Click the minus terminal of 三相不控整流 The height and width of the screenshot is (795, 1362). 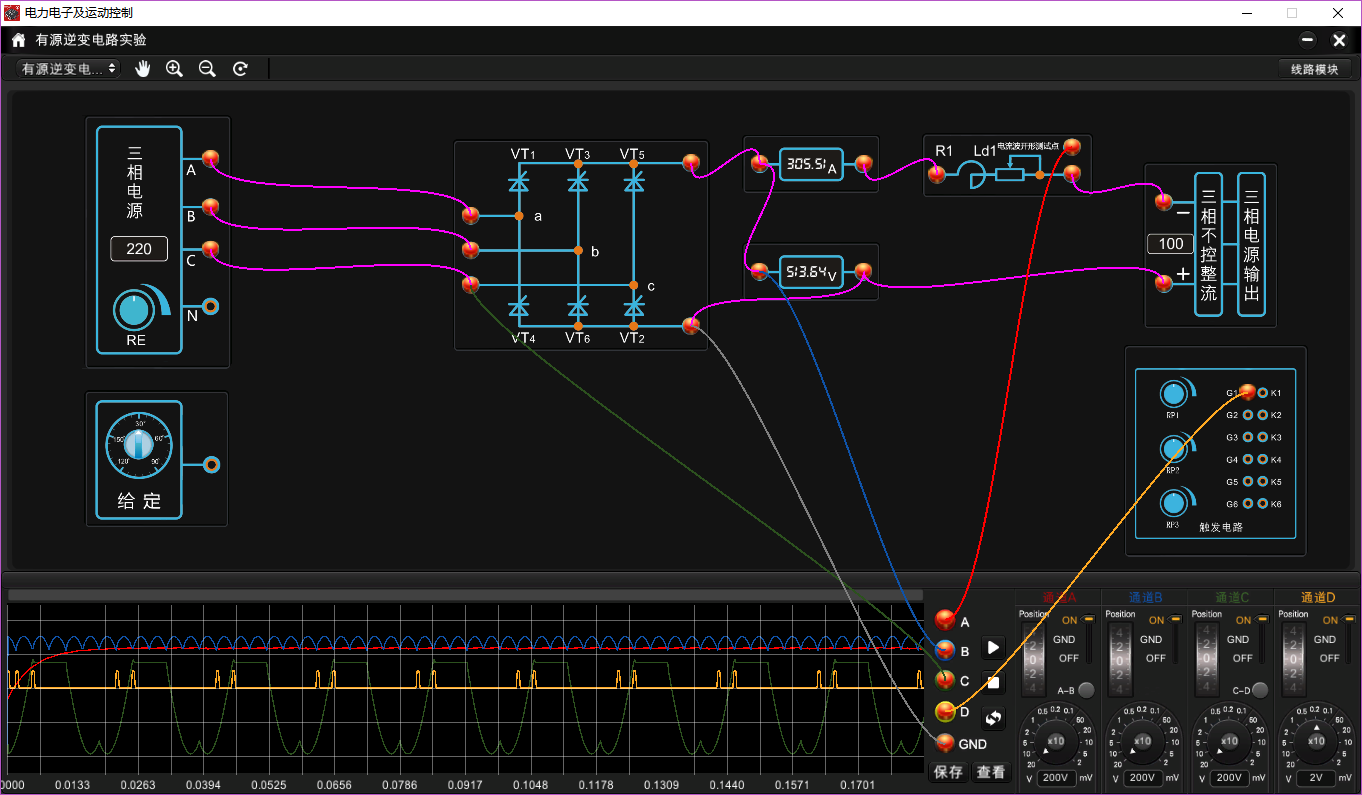[1164, 202]
